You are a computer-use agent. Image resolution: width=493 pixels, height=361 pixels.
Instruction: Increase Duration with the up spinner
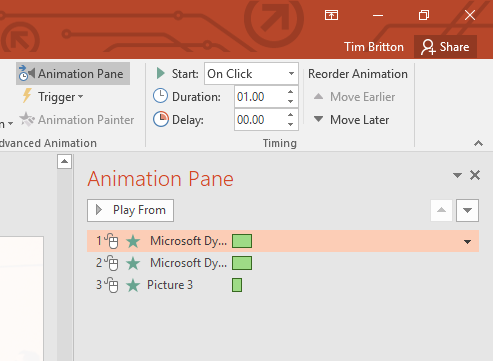point(290,92)
